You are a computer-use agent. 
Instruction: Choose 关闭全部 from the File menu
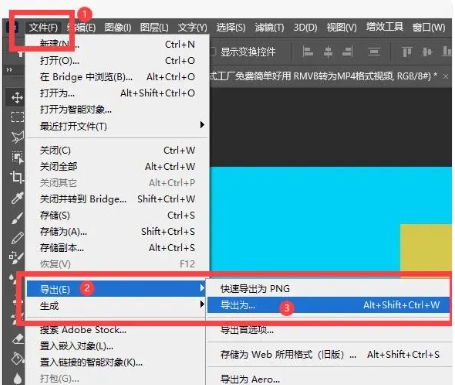(x=117, y=167)
